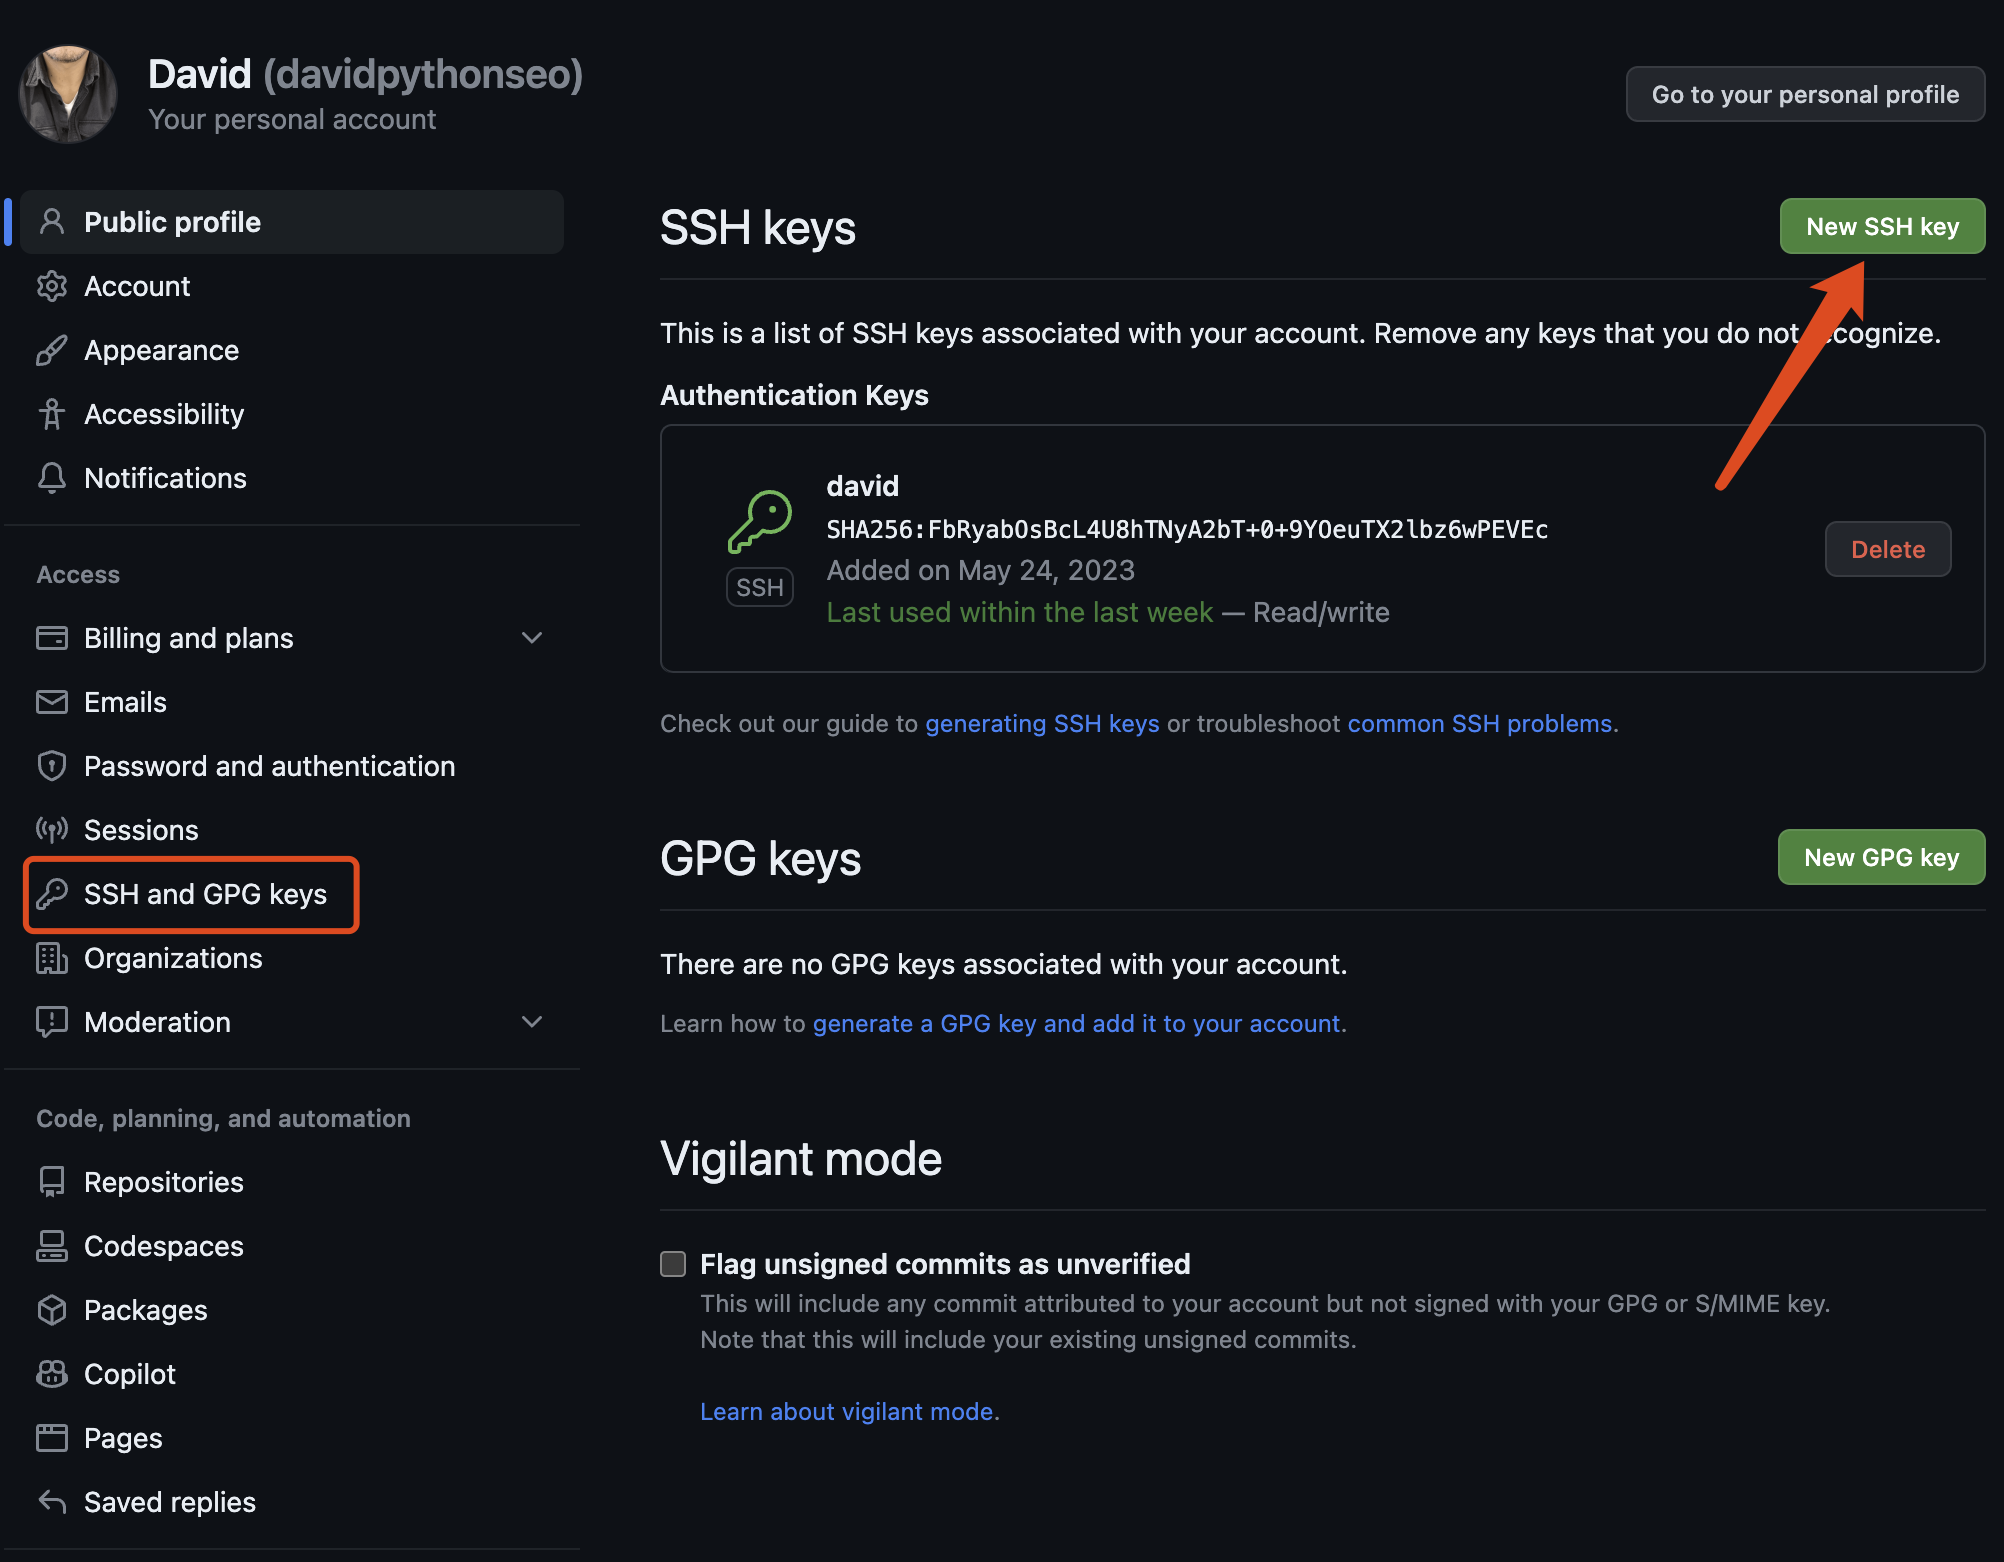This screenshot has height=1562, width=2004.
Task: Click the Accessibility figure icon
Action: (52, 414)
